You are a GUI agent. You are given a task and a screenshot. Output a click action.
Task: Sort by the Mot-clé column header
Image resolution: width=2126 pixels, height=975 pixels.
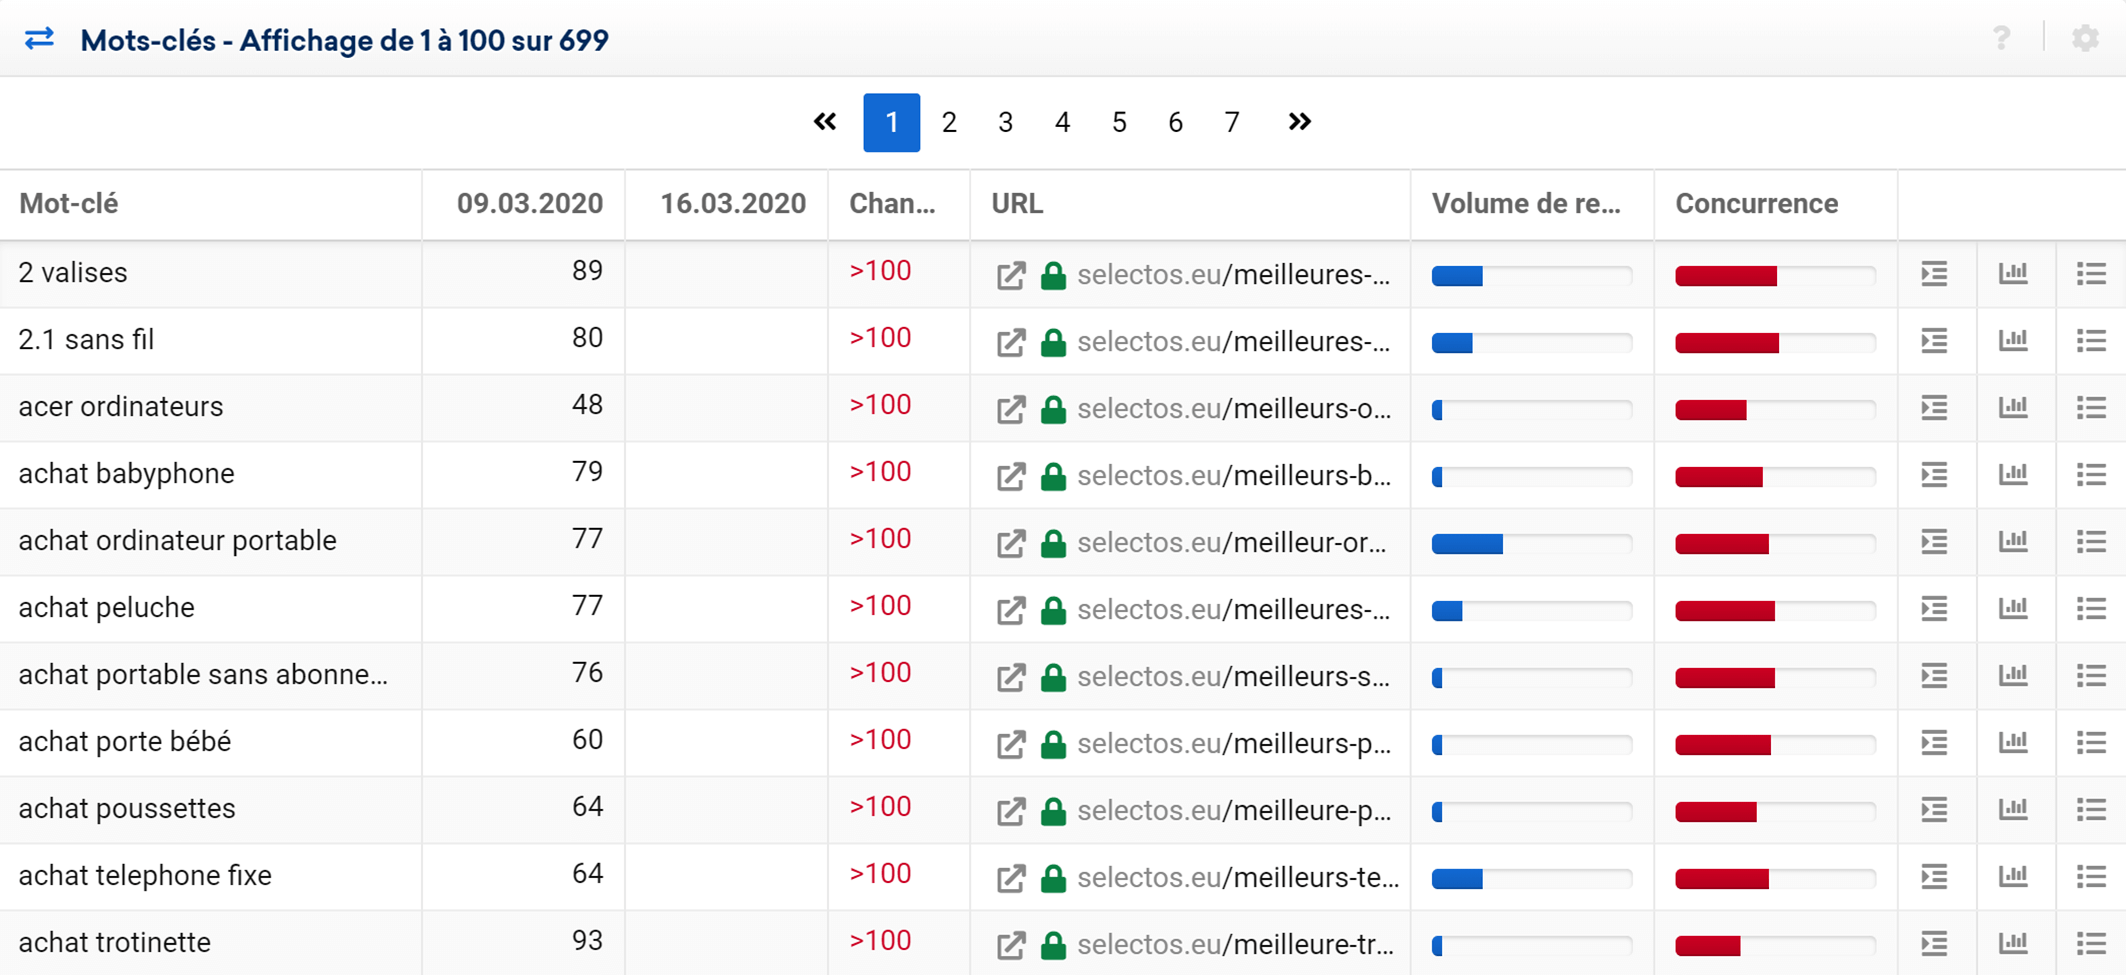[69, 204]
